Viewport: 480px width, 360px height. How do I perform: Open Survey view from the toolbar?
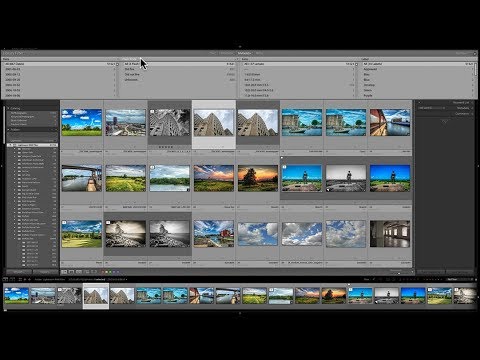pos(86,272)
